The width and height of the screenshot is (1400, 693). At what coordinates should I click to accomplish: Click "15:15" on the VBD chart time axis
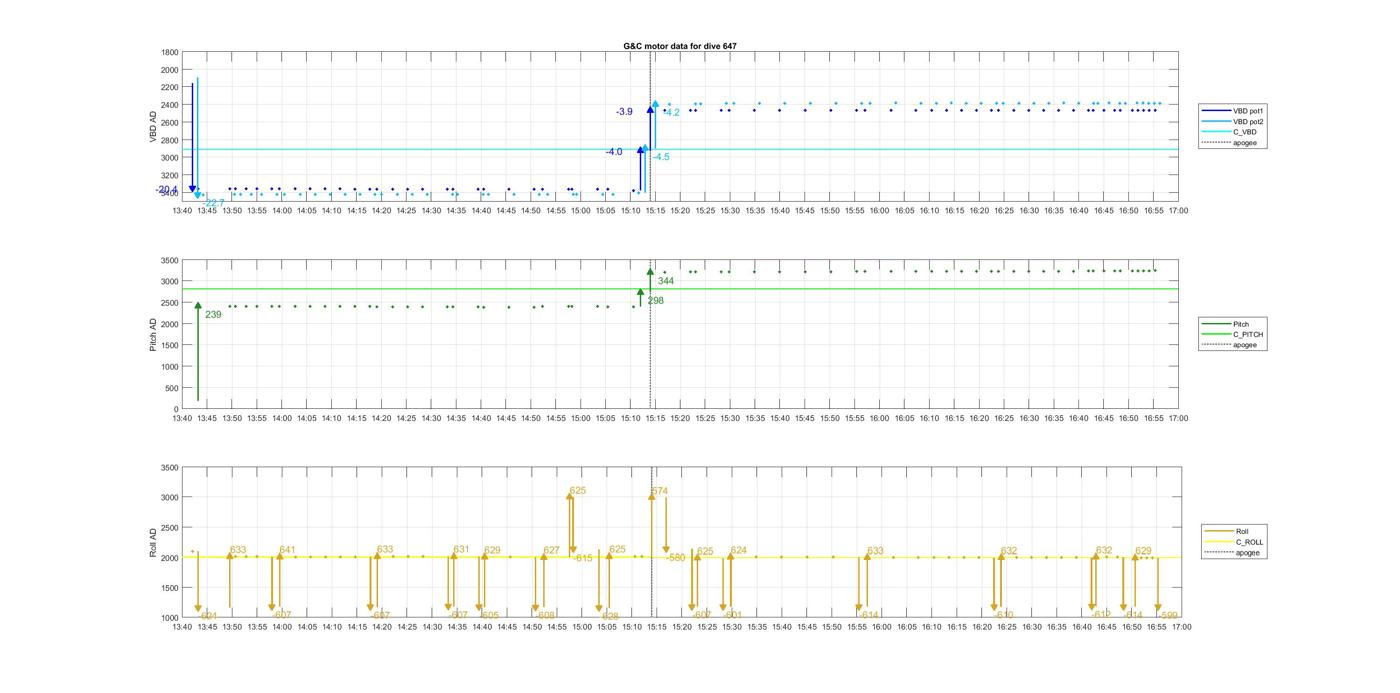pyautogui.click(x=655, y=211)
